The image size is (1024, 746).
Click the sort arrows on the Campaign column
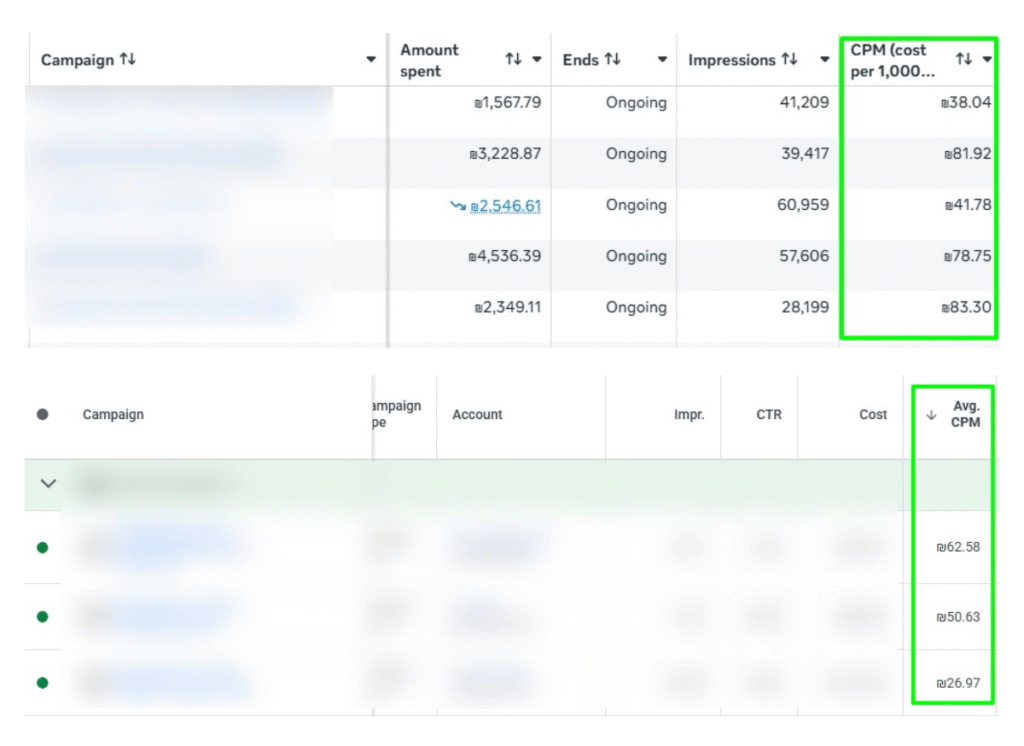[x=127, y=60]
